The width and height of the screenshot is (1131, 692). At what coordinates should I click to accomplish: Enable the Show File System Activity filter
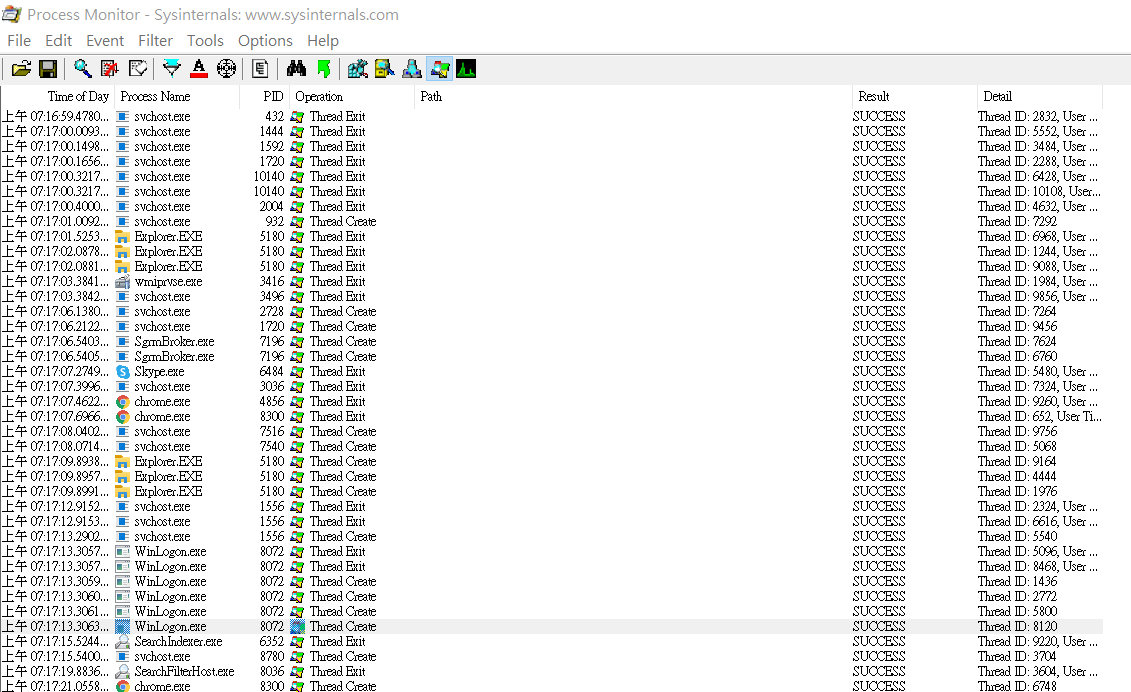[385, 68]
